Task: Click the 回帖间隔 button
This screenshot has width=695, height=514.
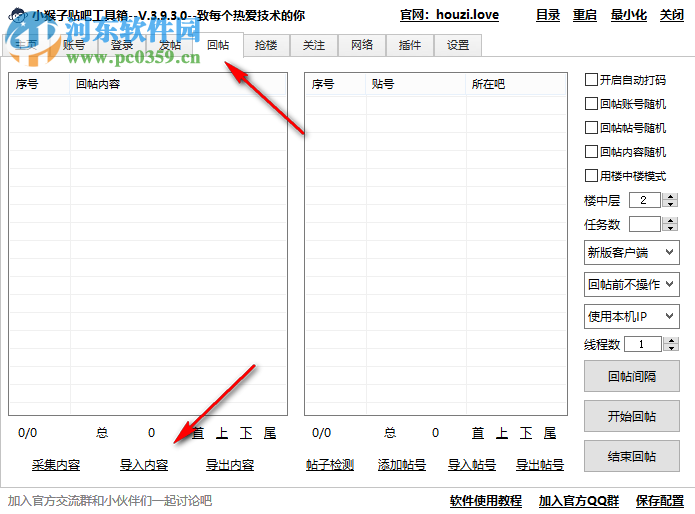Action: click(632, 376)
